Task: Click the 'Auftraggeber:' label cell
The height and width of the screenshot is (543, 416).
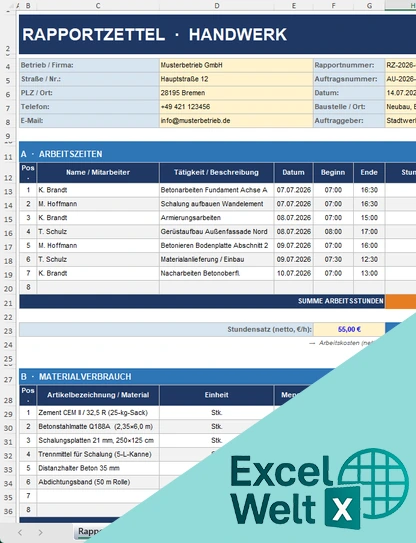Action: pyautogui.click(x=349, y=121)
